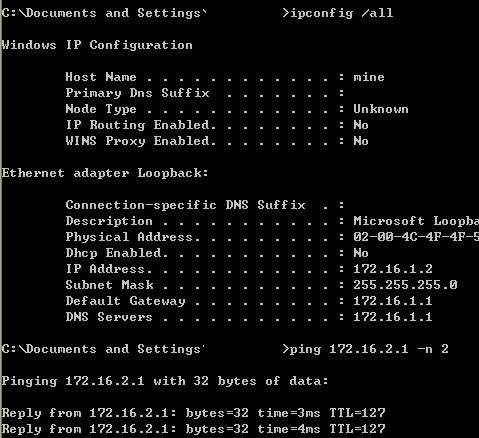Image resolution: width=479 pixels, height=438 pixels.
Task: Click the IP address 172.16.1.2
Action: (393, 269)
